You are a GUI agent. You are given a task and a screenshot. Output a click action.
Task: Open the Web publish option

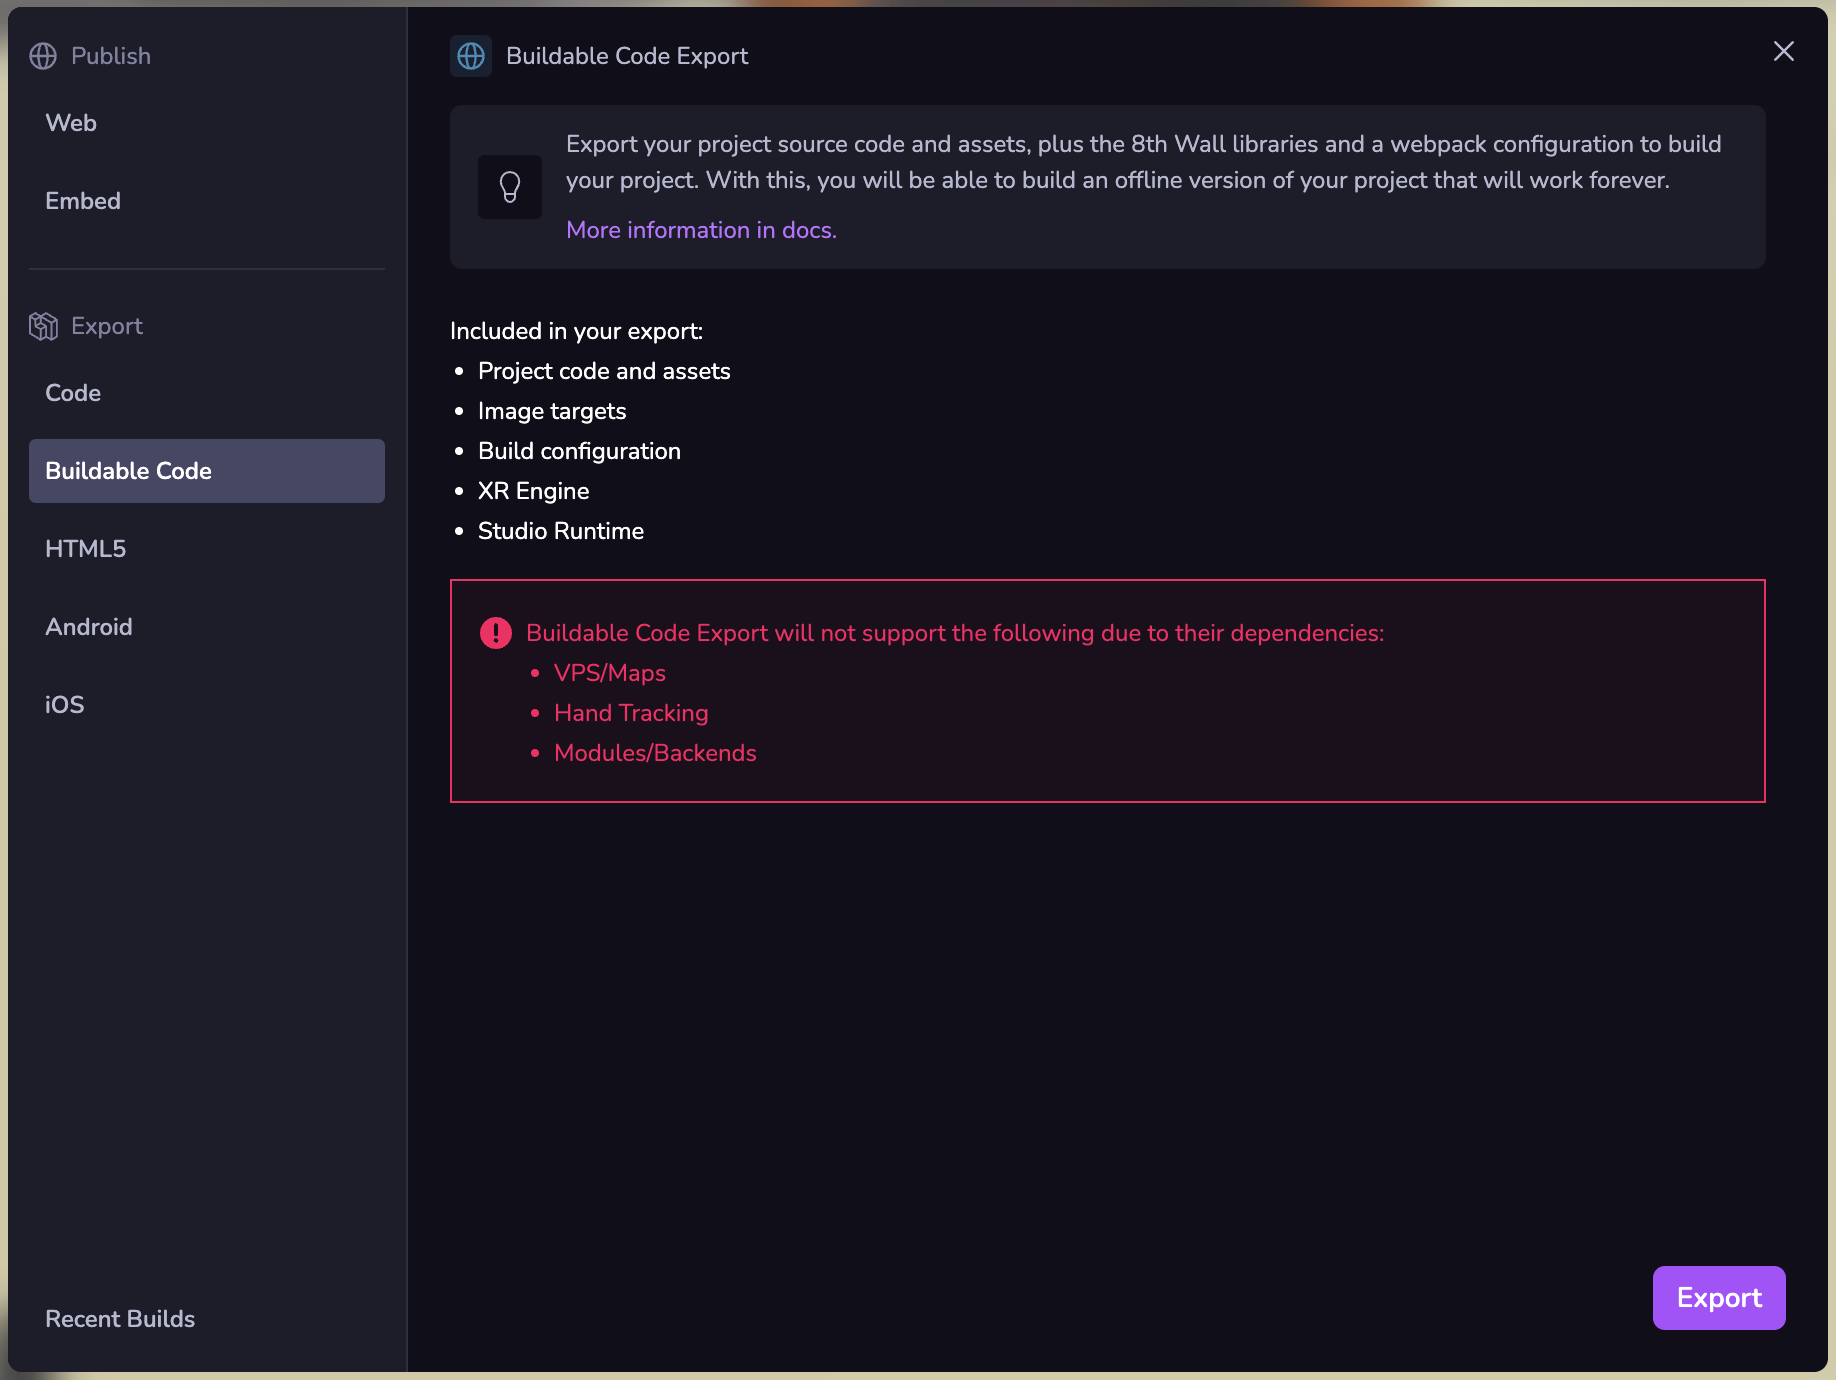(x=71, y=123)
